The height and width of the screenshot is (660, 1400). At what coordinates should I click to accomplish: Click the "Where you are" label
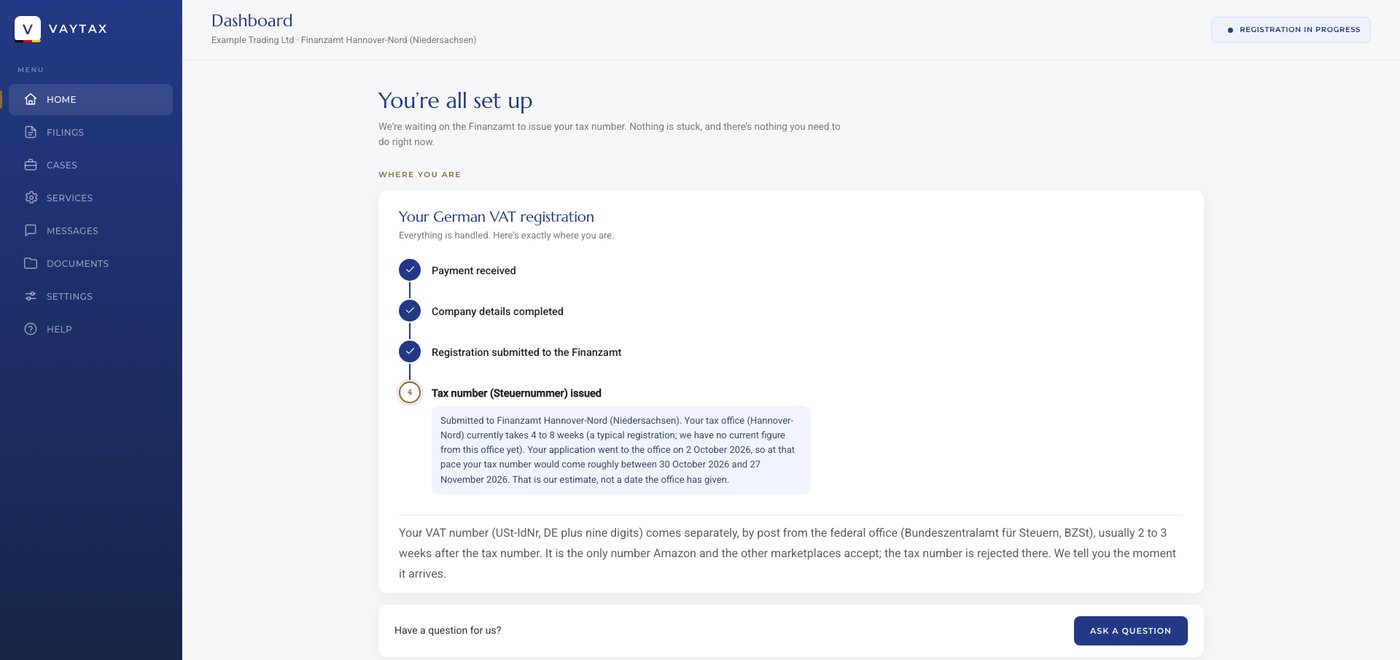419,175
